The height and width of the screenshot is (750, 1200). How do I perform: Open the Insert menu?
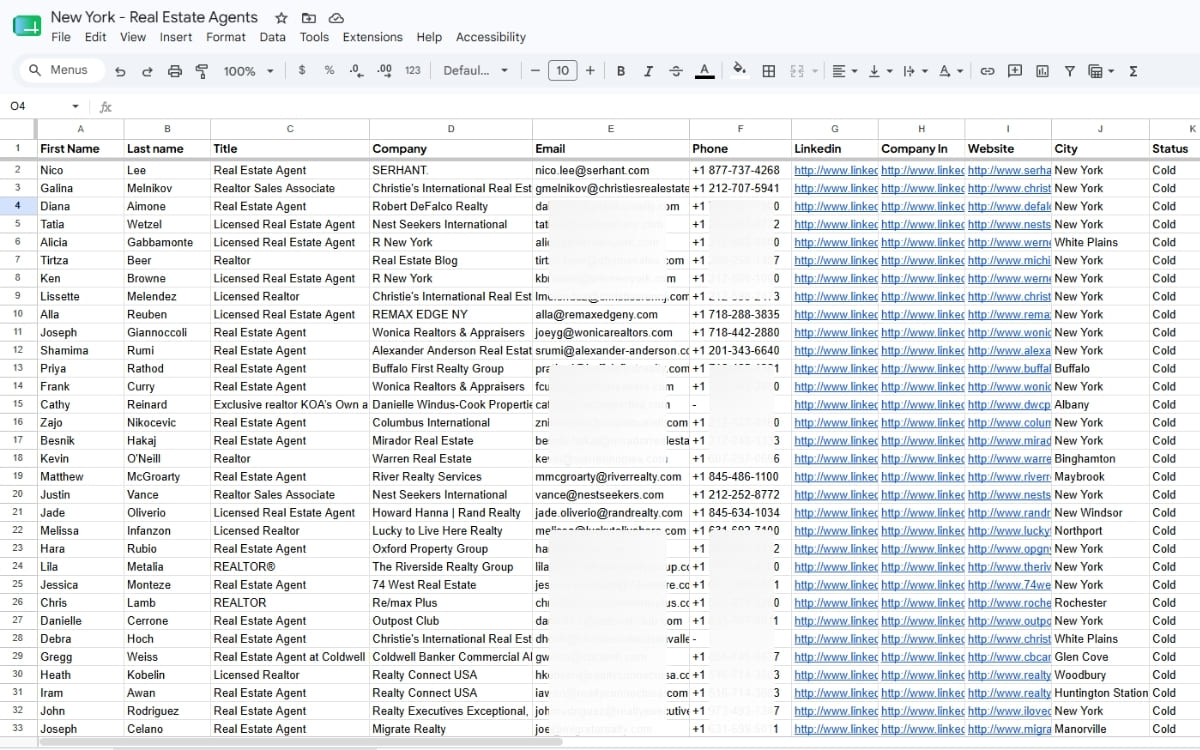(x=176, y=37)
